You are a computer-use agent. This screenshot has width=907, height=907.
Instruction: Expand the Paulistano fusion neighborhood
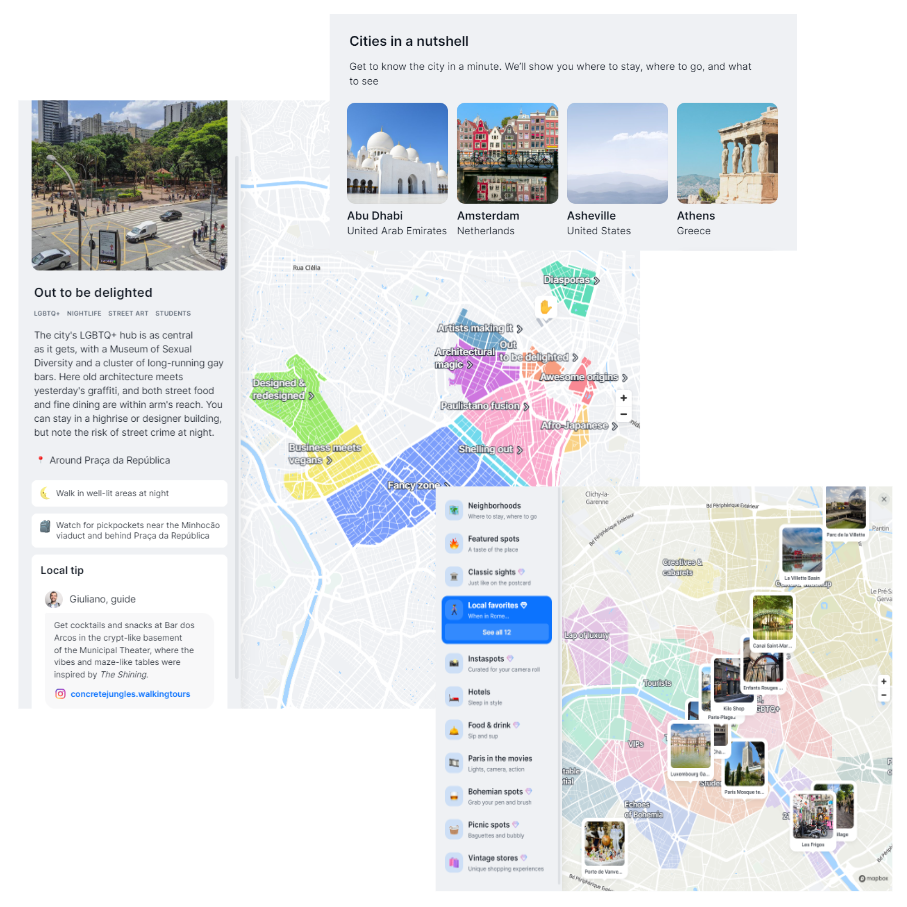point(485,406)
